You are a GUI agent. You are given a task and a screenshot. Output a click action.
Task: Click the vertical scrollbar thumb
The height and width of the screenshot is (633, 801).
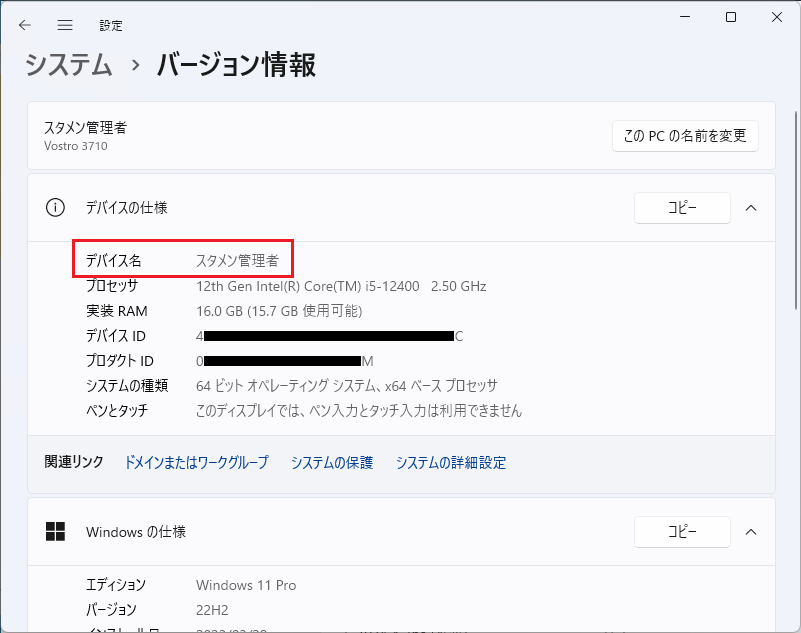[x=796, y=209]
